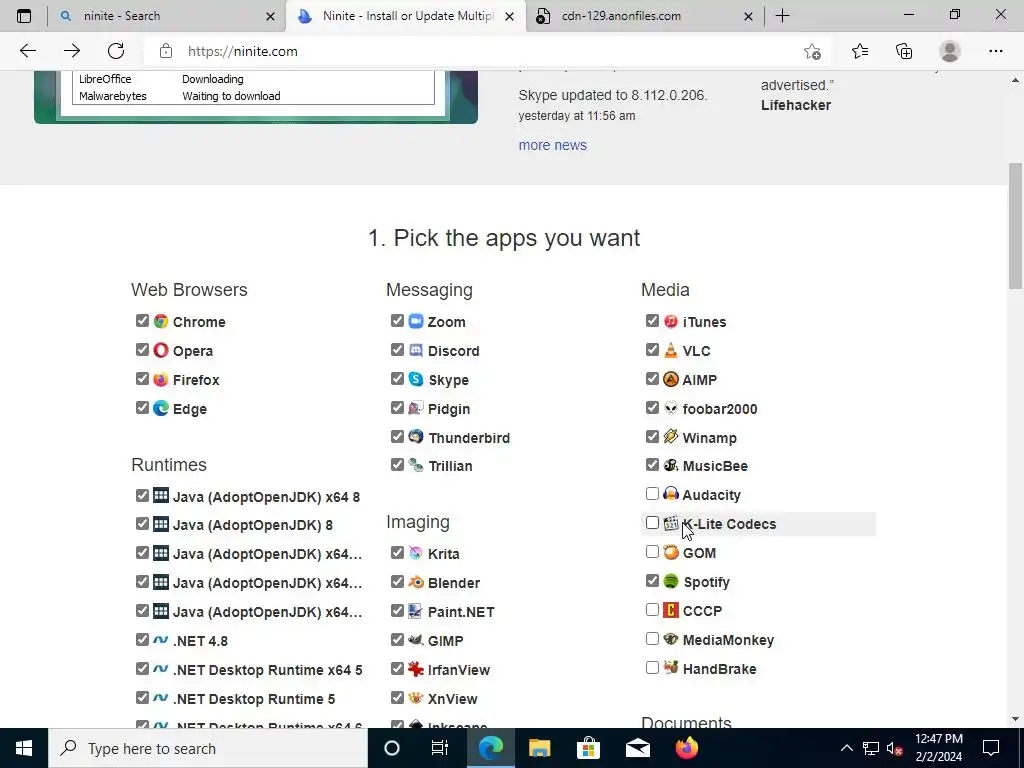Close the cdn-129.anonfiles.com tab

[x=748, y=16]
